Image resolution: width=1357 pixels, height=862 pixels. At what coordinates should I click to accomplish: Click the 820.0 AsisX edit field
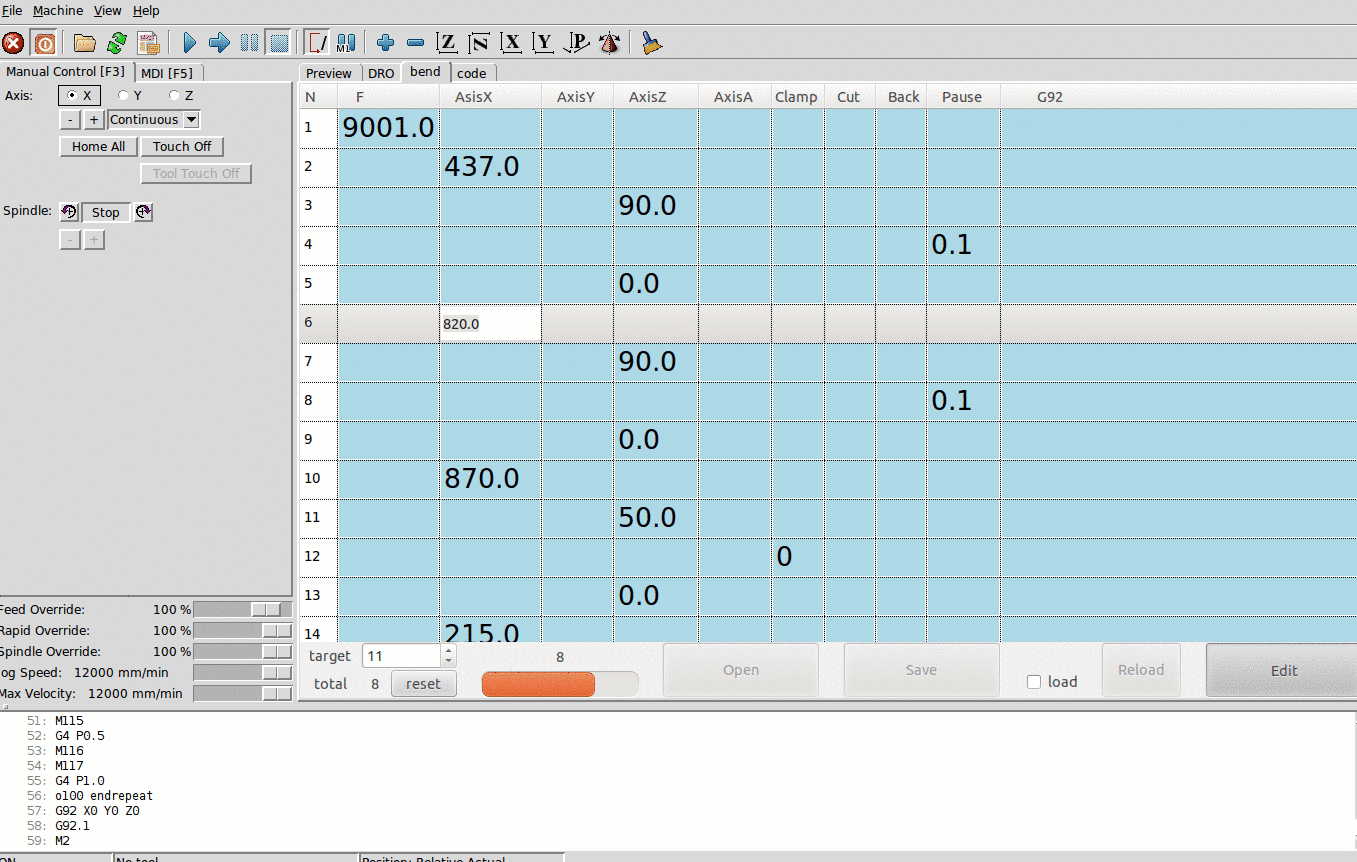pyautogui.click(x=491, y=324)
